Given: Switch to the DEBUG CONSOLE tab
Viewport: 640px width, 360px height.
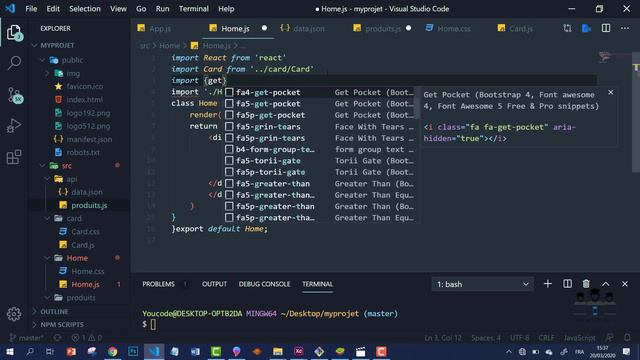Looking at the screenshot, I should tap(264, 284).
